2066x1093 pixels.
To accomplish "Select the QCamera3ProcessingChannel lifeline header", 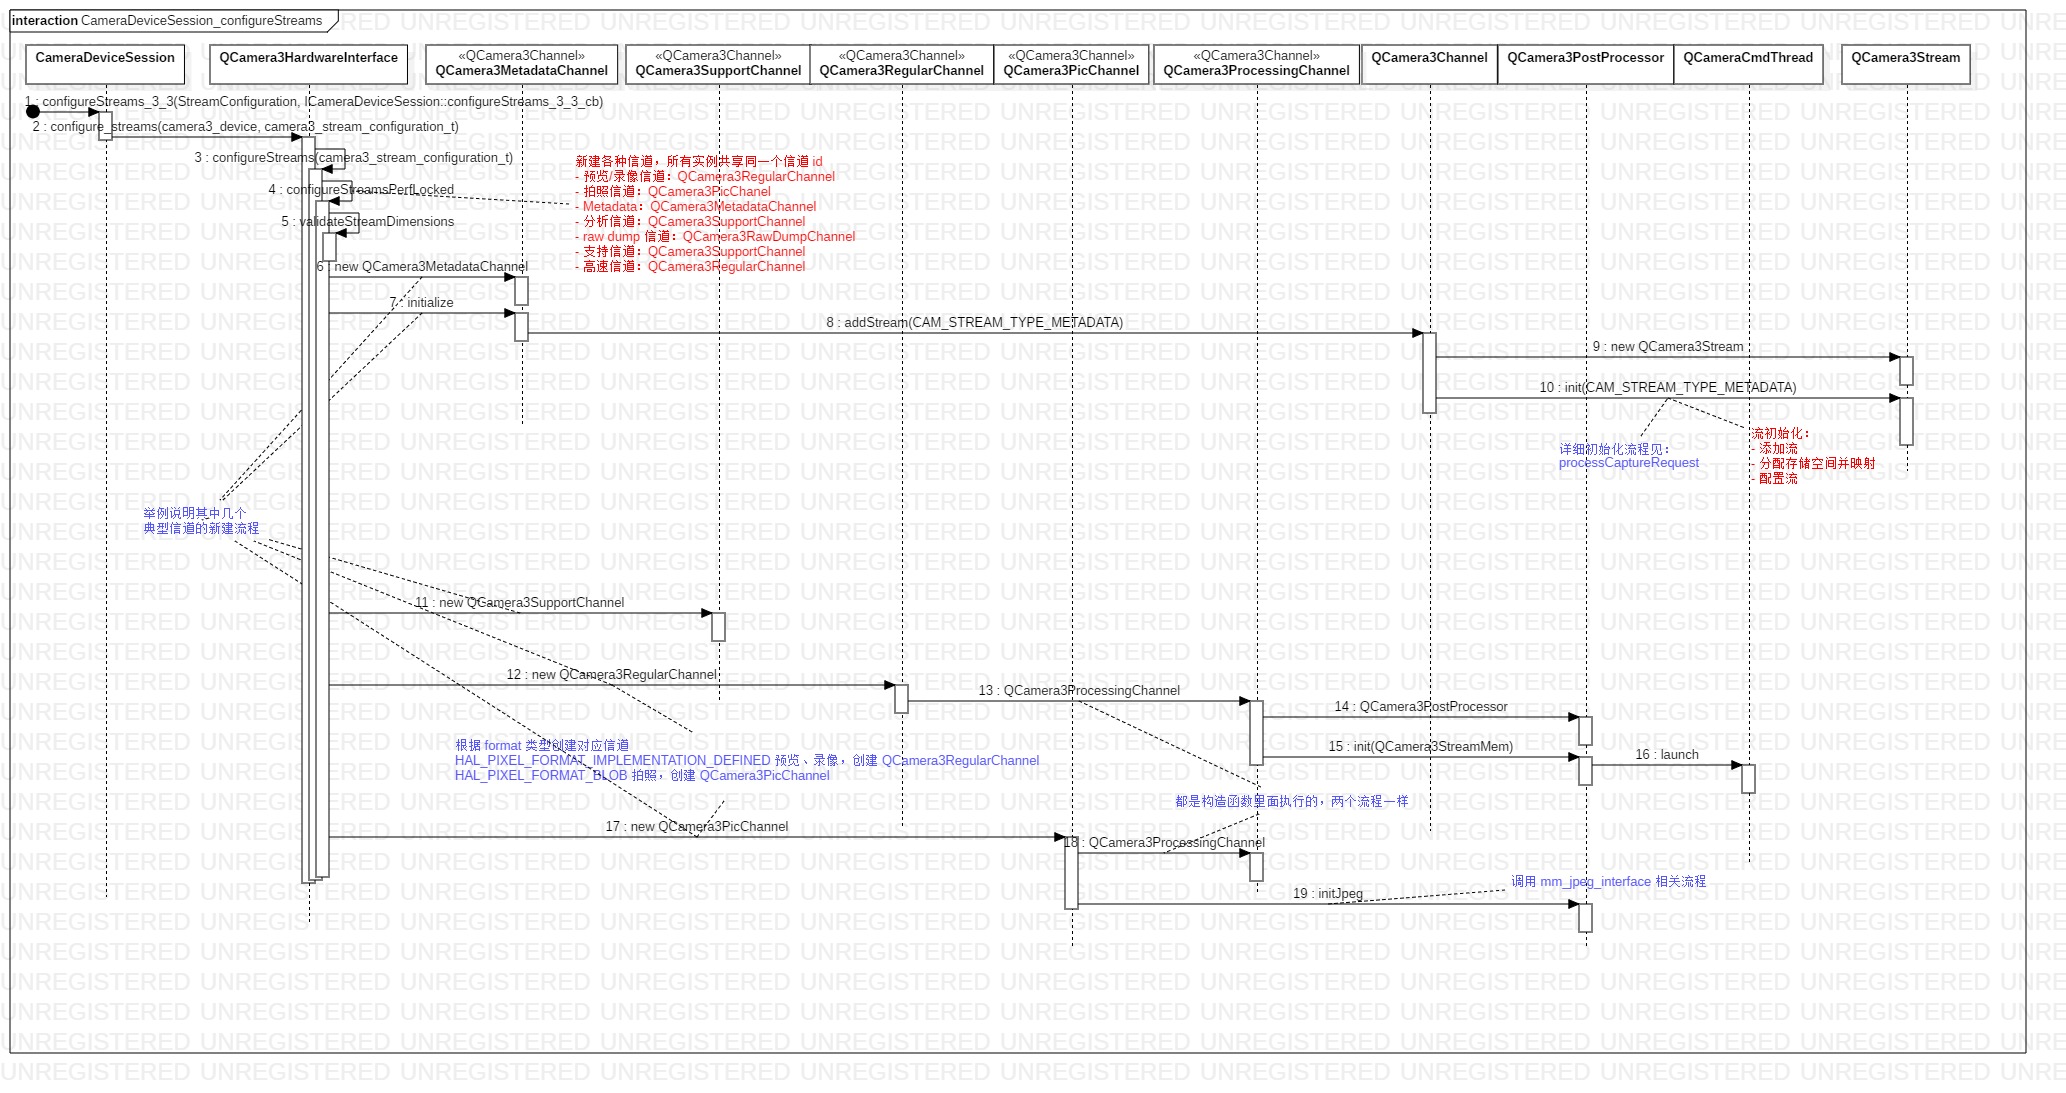I will point(1256,64).
